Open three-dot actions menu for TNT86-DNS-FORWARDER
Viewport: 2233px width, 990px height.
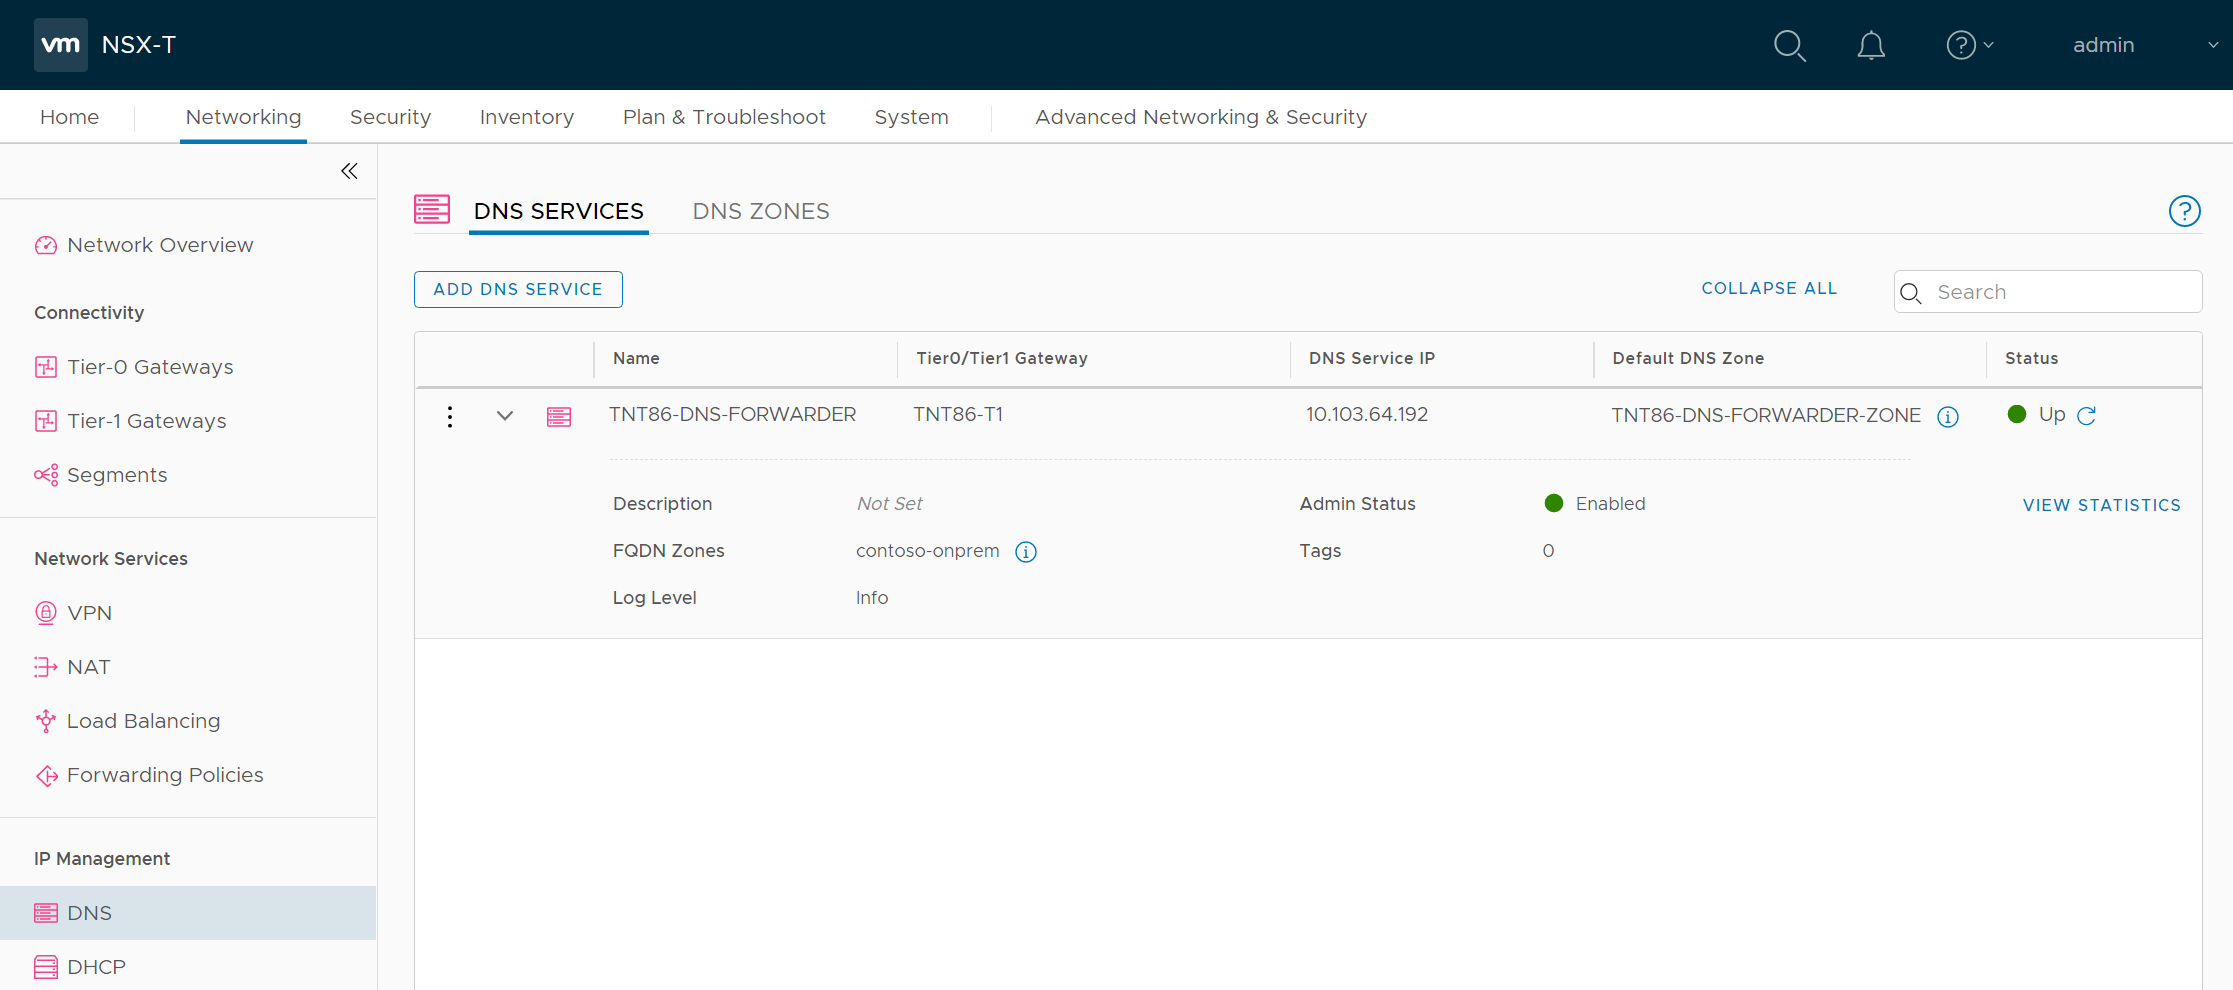[450, 416]
